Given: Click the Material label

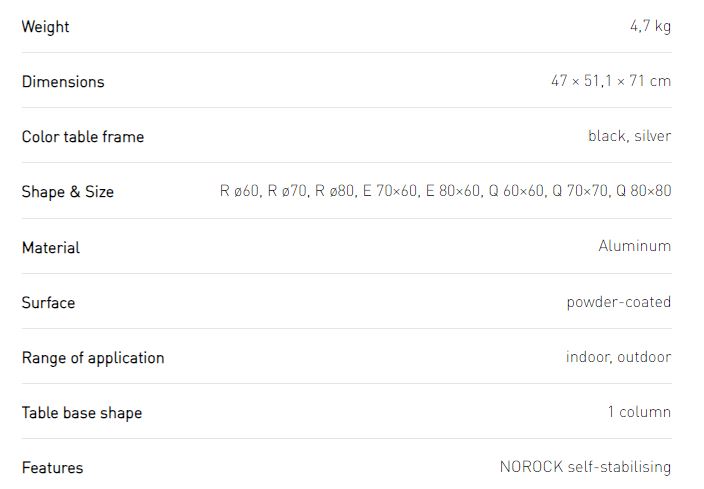Looking at the screenshot, I should [51, 247].
